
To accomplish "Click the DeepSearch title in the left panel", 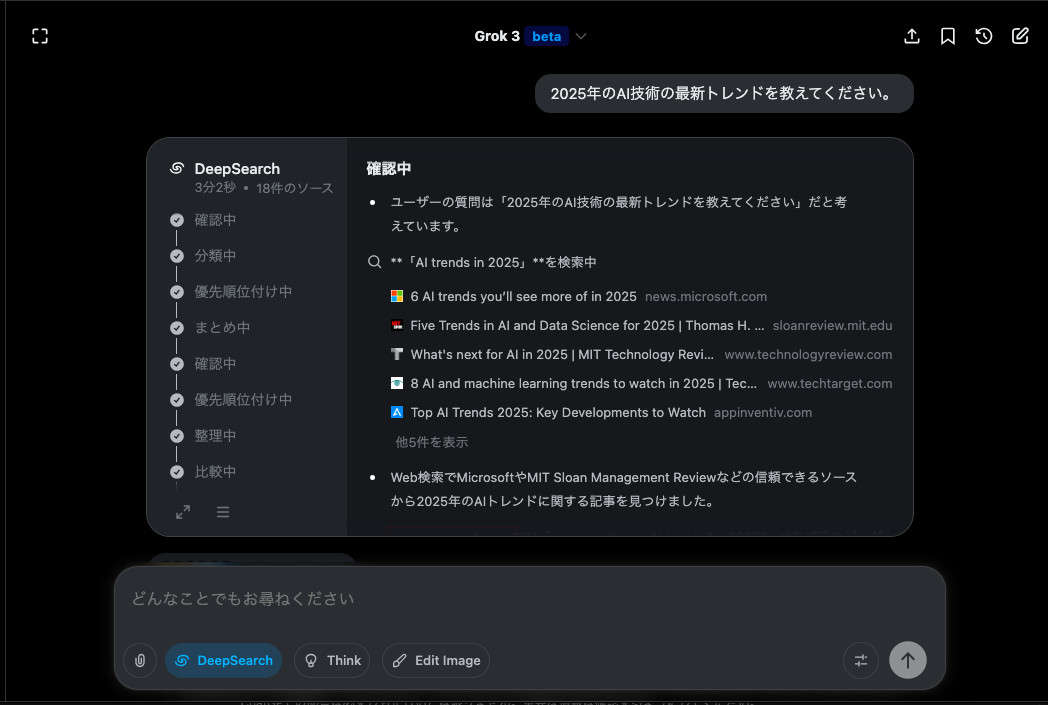I will [x=237, y=168].
